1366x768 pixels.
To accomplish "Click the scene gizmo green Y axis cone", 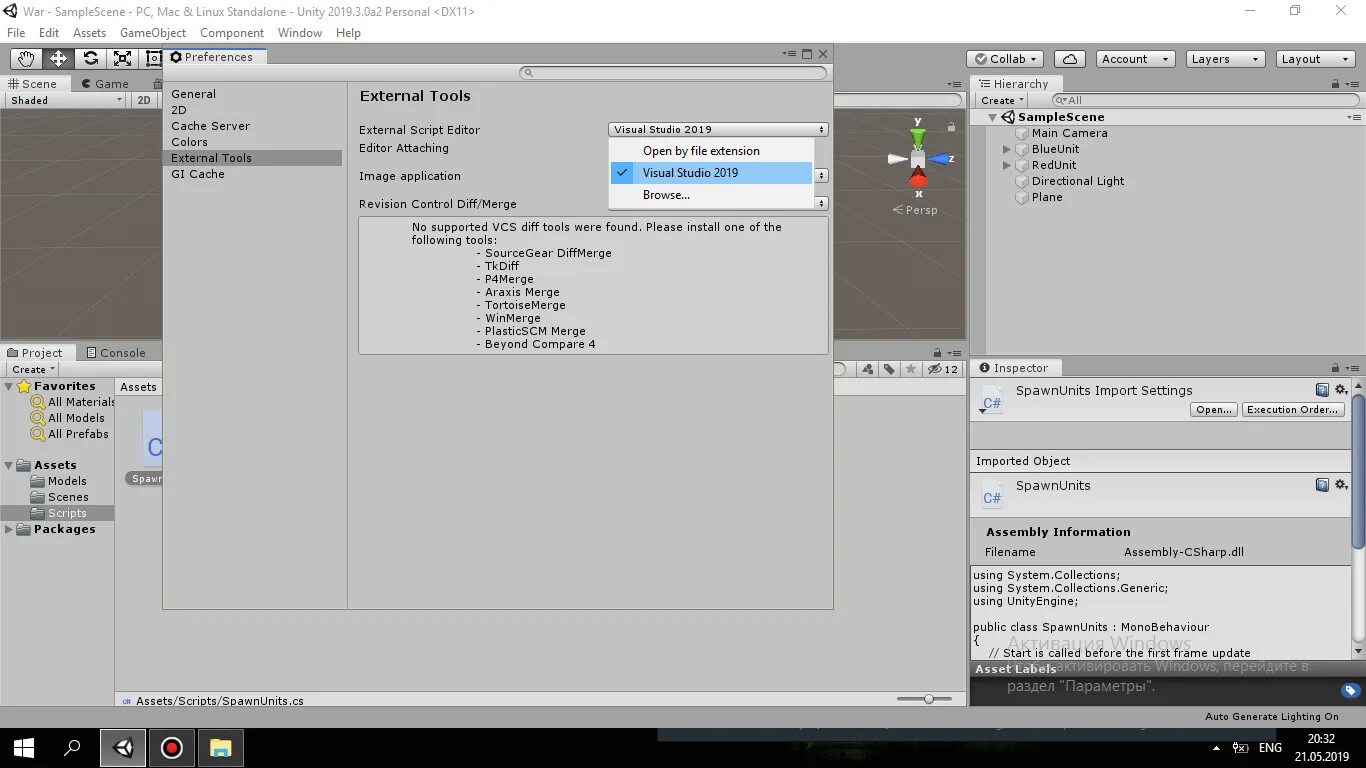I will coord(918,136).
